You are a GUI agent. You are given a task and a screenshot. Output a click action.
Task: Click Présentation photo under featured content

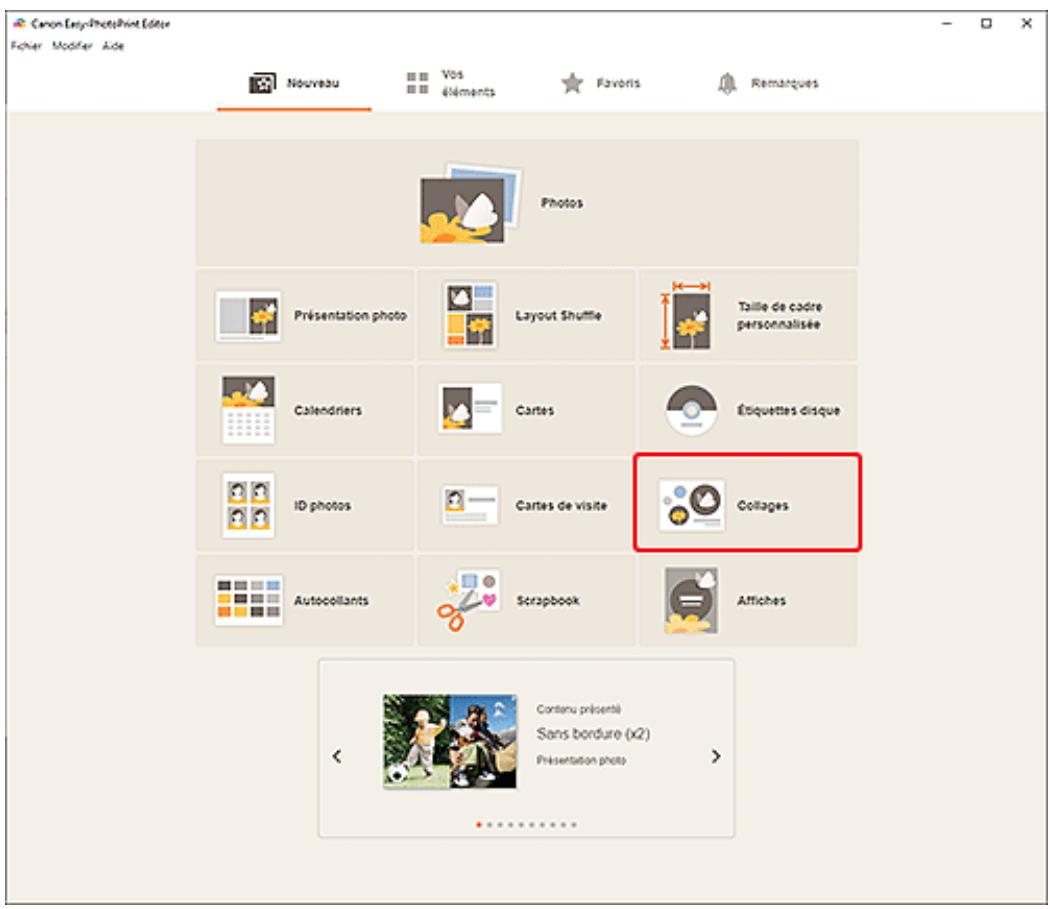click(581, 760)
